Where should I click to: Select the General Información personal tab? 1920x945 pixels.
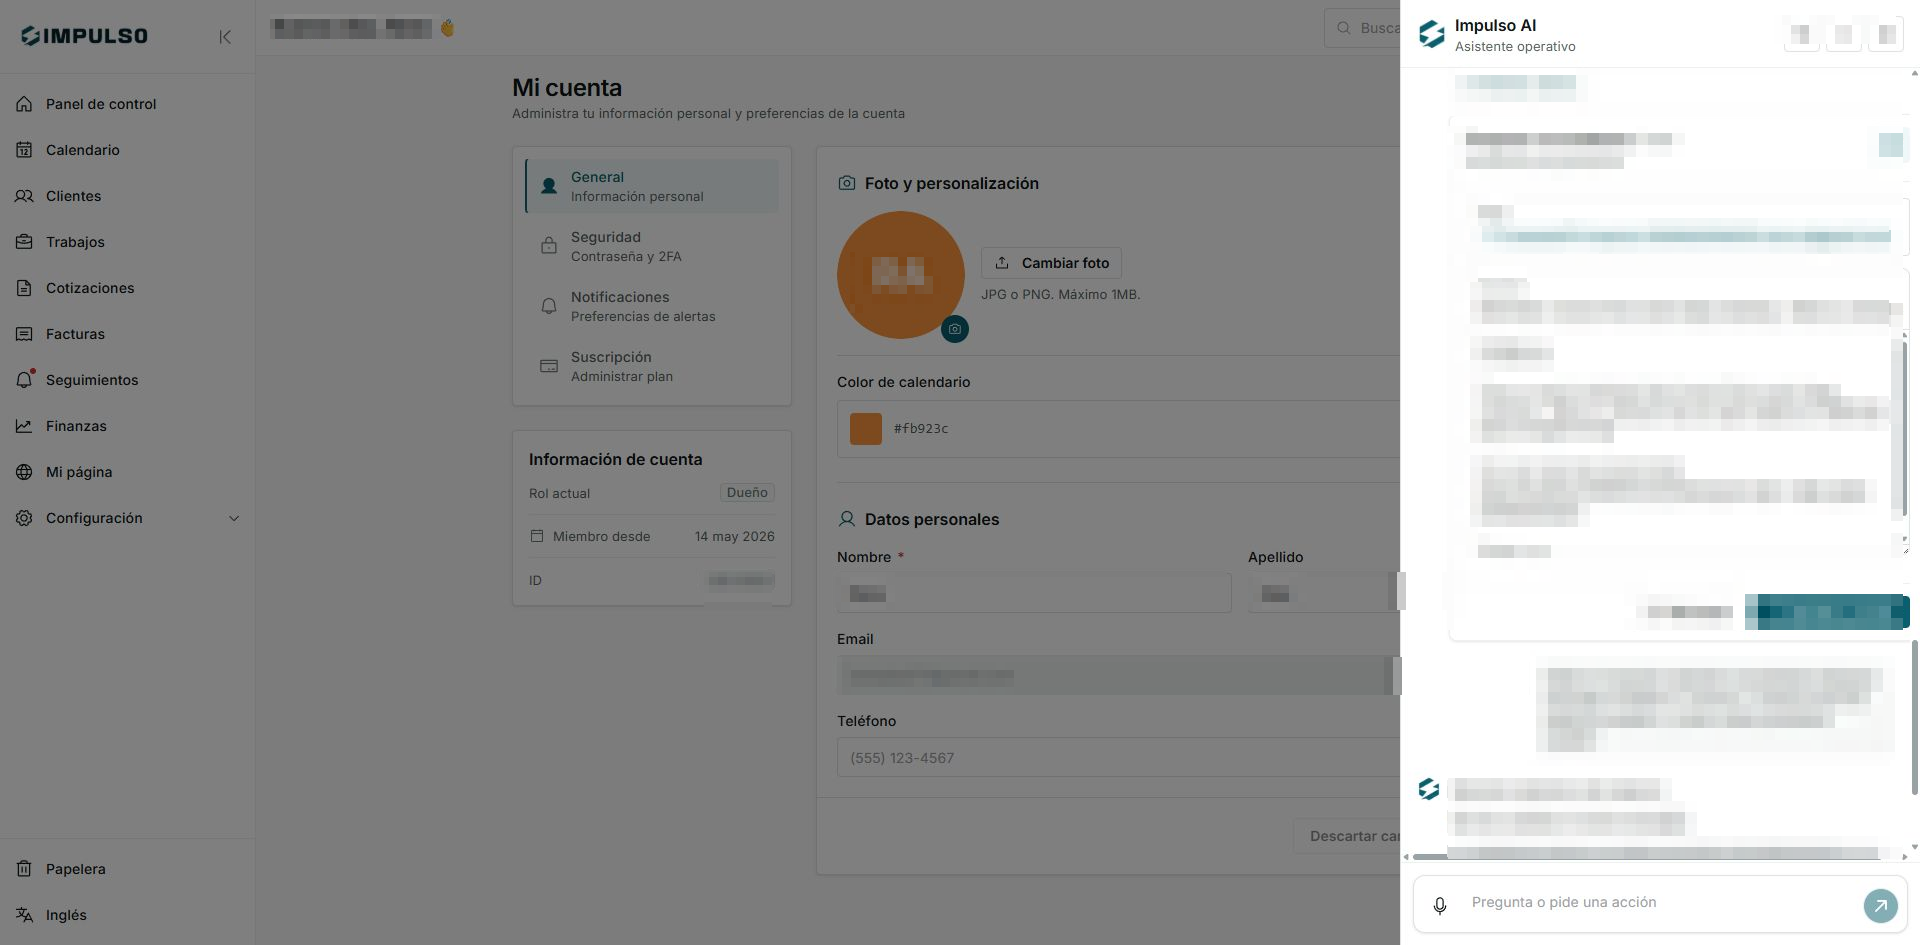pyautogui.click(x=652, y=186)
